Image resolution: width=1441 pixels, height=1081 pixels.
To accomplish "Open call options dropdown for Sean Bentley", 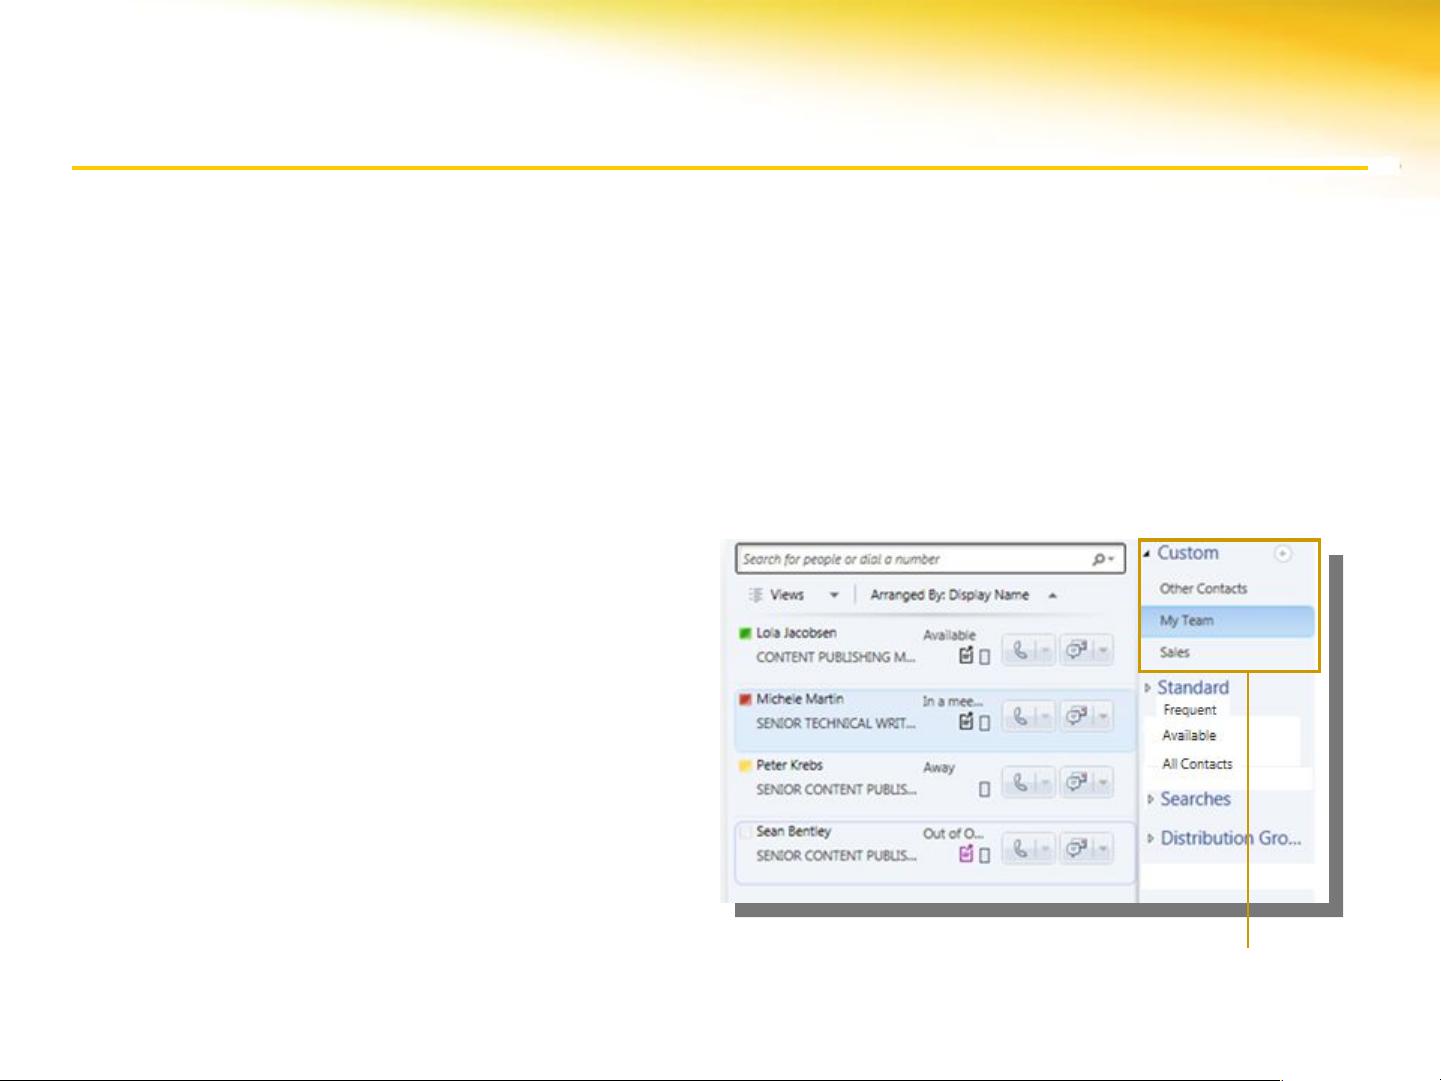I will [1045, 849].
